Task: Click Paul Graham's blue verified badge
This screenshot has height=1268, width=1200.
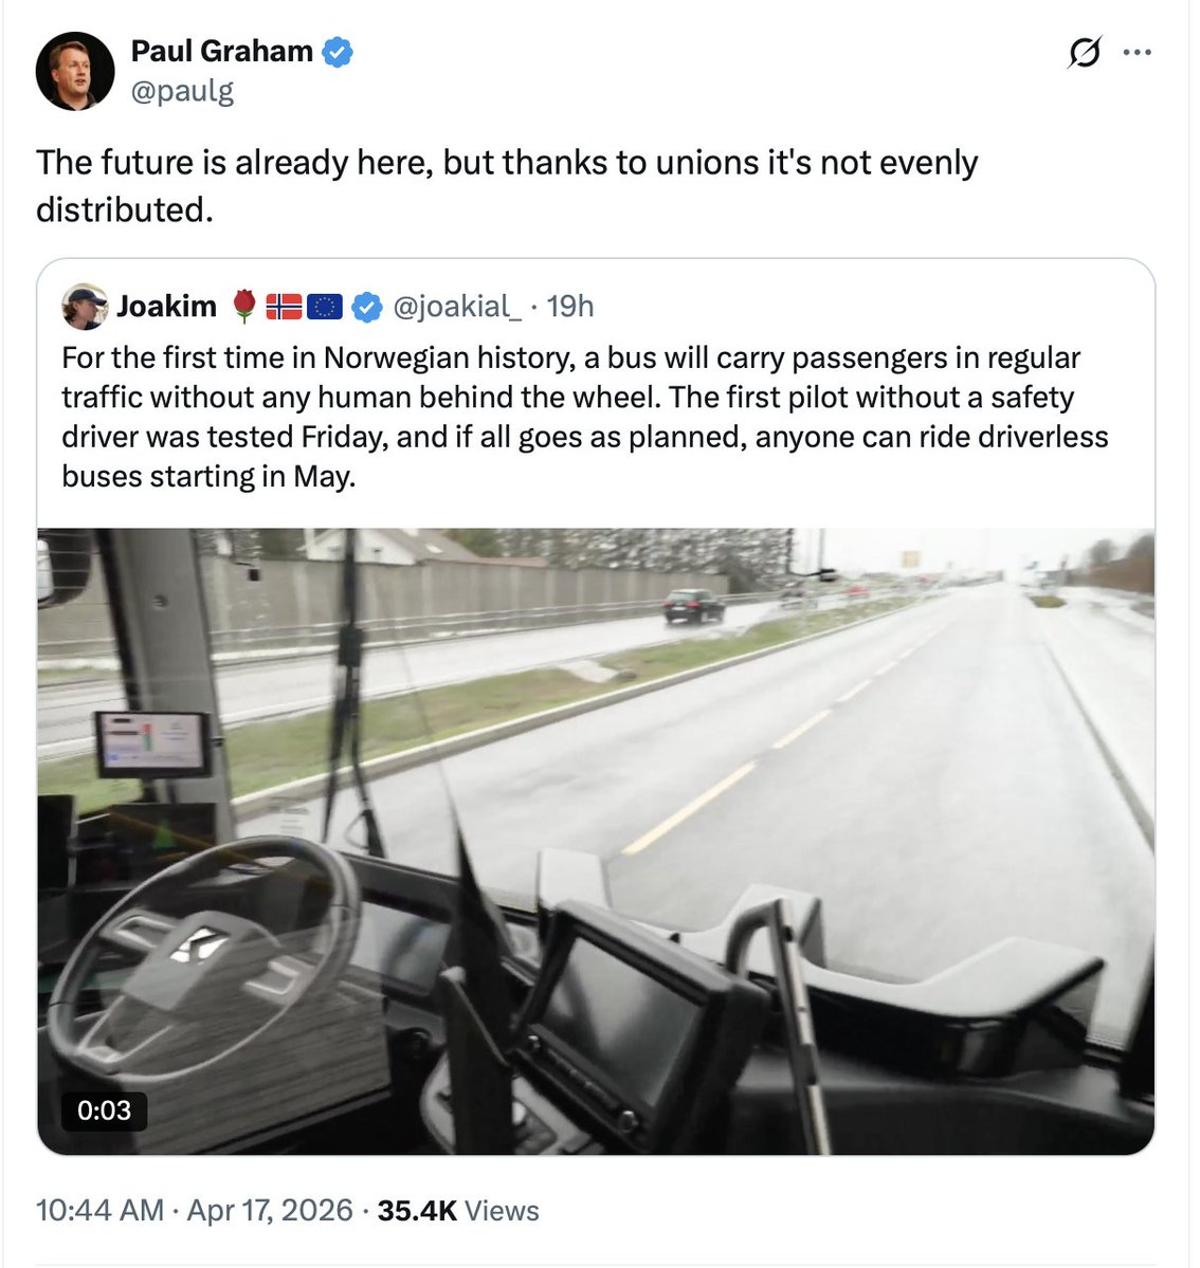Action: tap(337, 52)
